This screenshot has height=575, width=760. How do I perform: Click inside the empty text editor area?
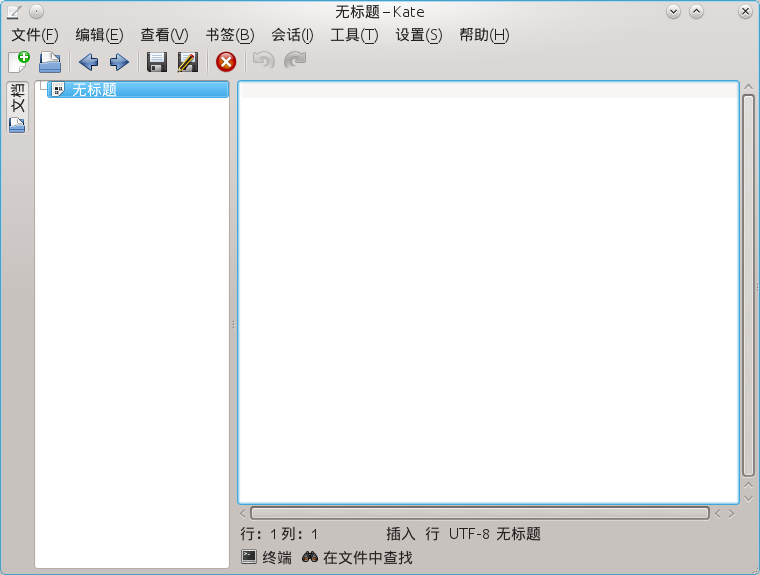tap(489, 292)
